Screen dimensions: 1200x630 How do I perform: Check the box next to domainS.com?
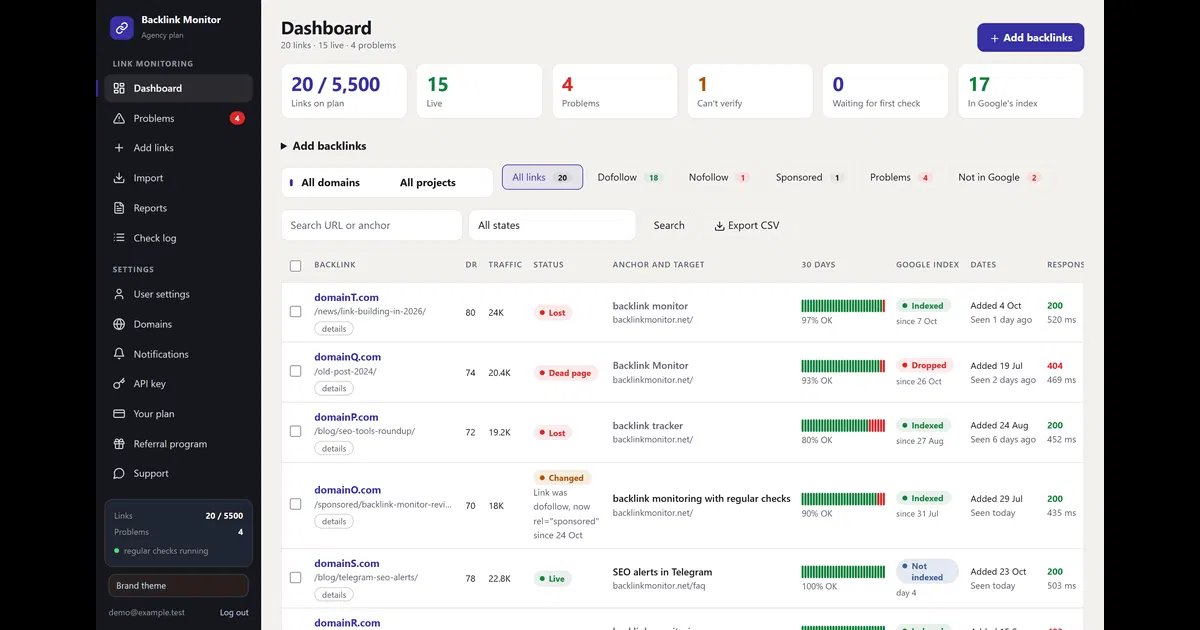point(295,577)
